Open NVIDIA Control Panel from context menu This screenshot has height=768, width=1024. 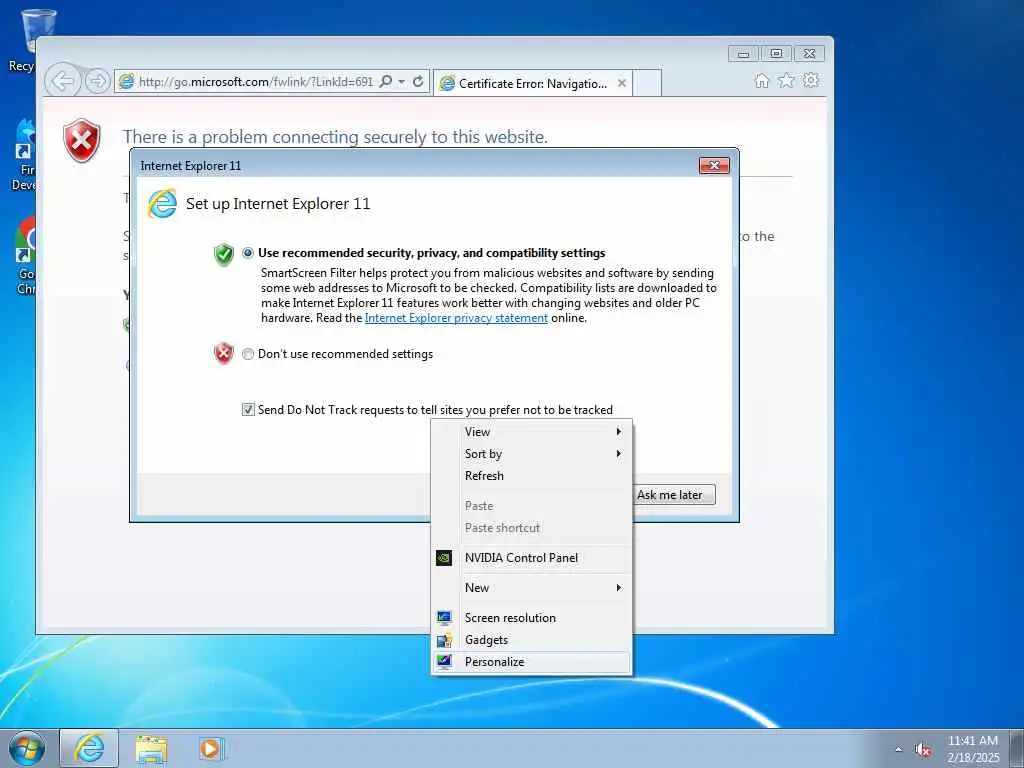(531, 558)
